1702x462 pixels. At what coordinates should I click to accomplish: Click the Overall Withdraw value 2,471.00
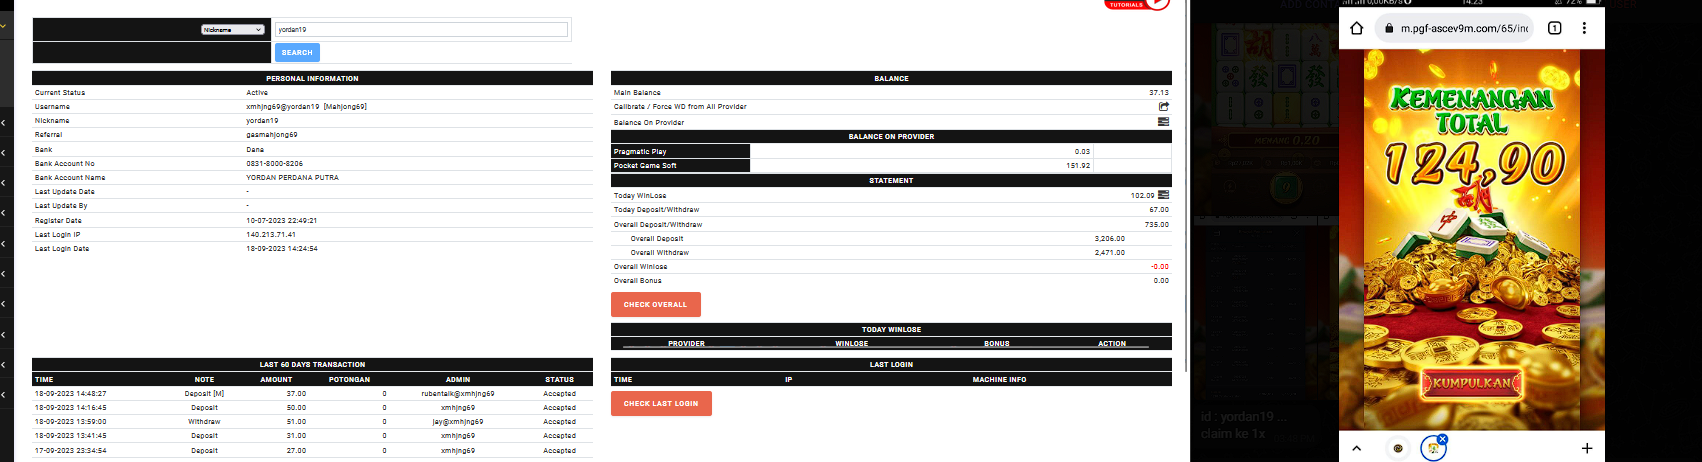click(x=1110, y=253)
